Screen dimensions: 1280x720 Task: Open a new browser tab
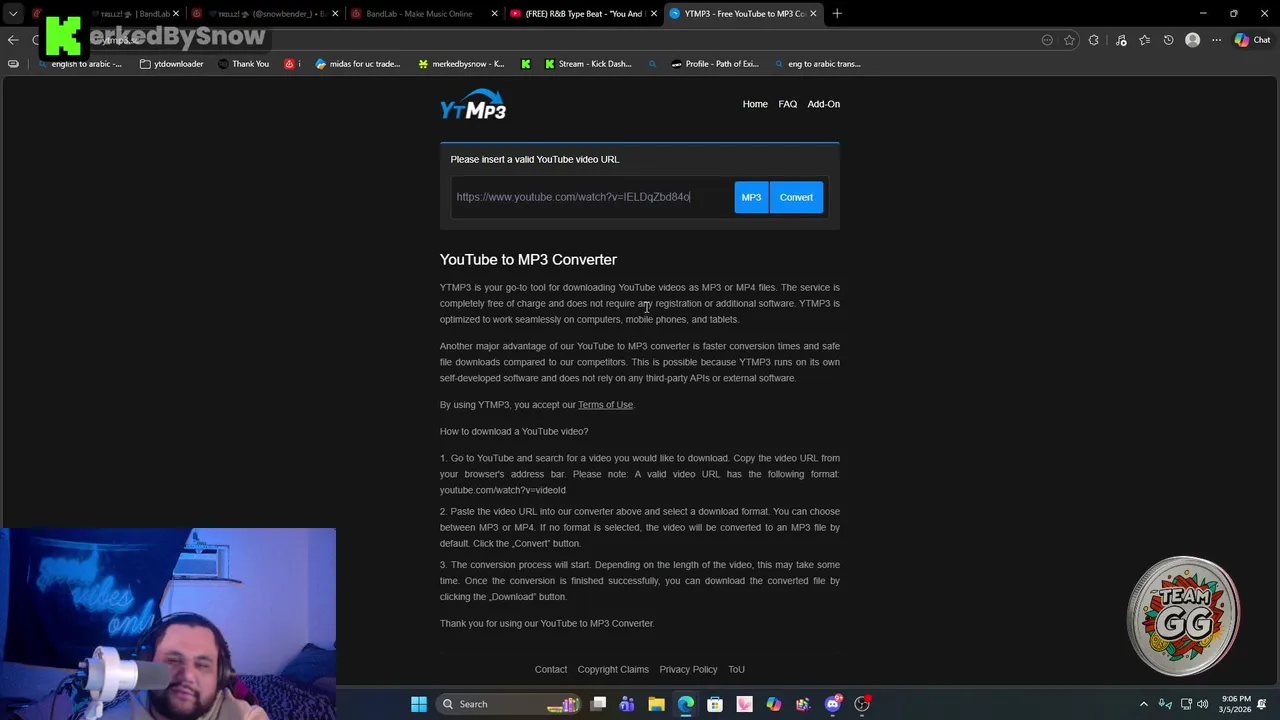(837, 14)
